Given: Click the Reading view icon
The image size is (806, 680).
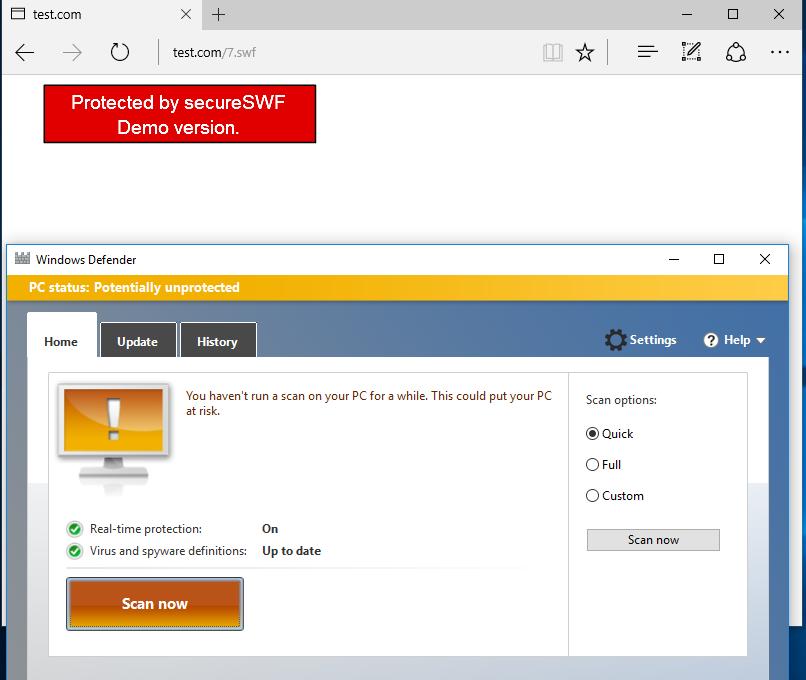Looking at the screenshot, I should tap(552, 52).
